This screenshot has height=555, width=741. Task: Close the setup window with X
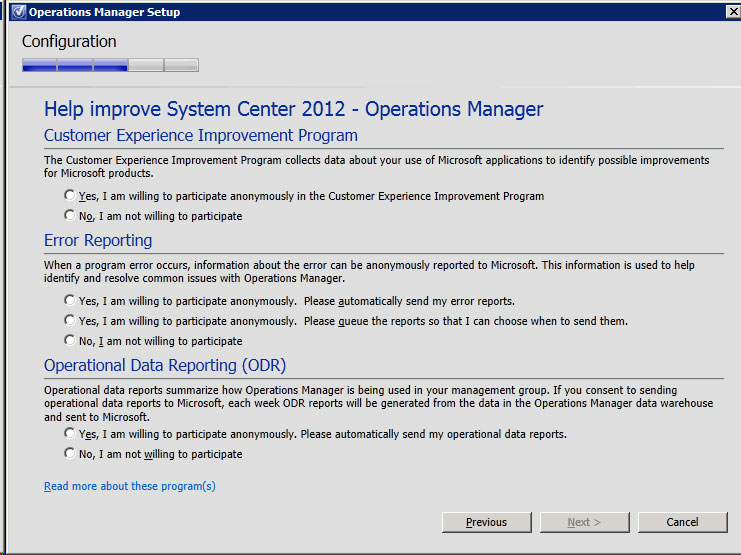(x=733, y=11)
